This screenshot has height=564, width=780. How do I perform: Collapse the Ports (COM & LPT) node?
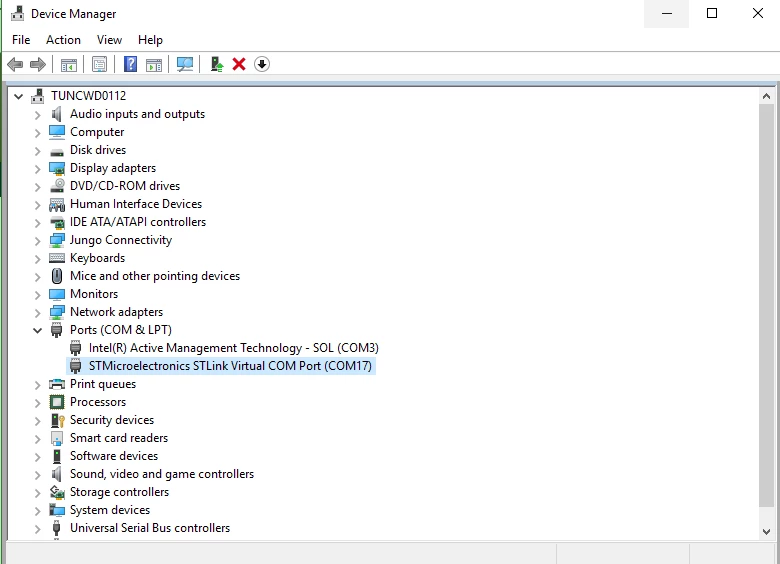(37, 330)
